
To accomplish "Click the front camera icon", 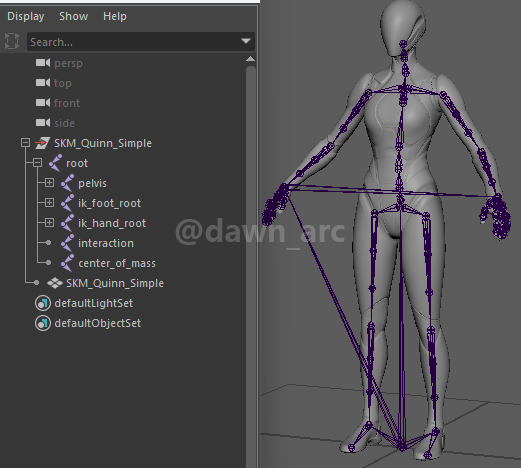I will pyautogui.click(x=43, y=103).
